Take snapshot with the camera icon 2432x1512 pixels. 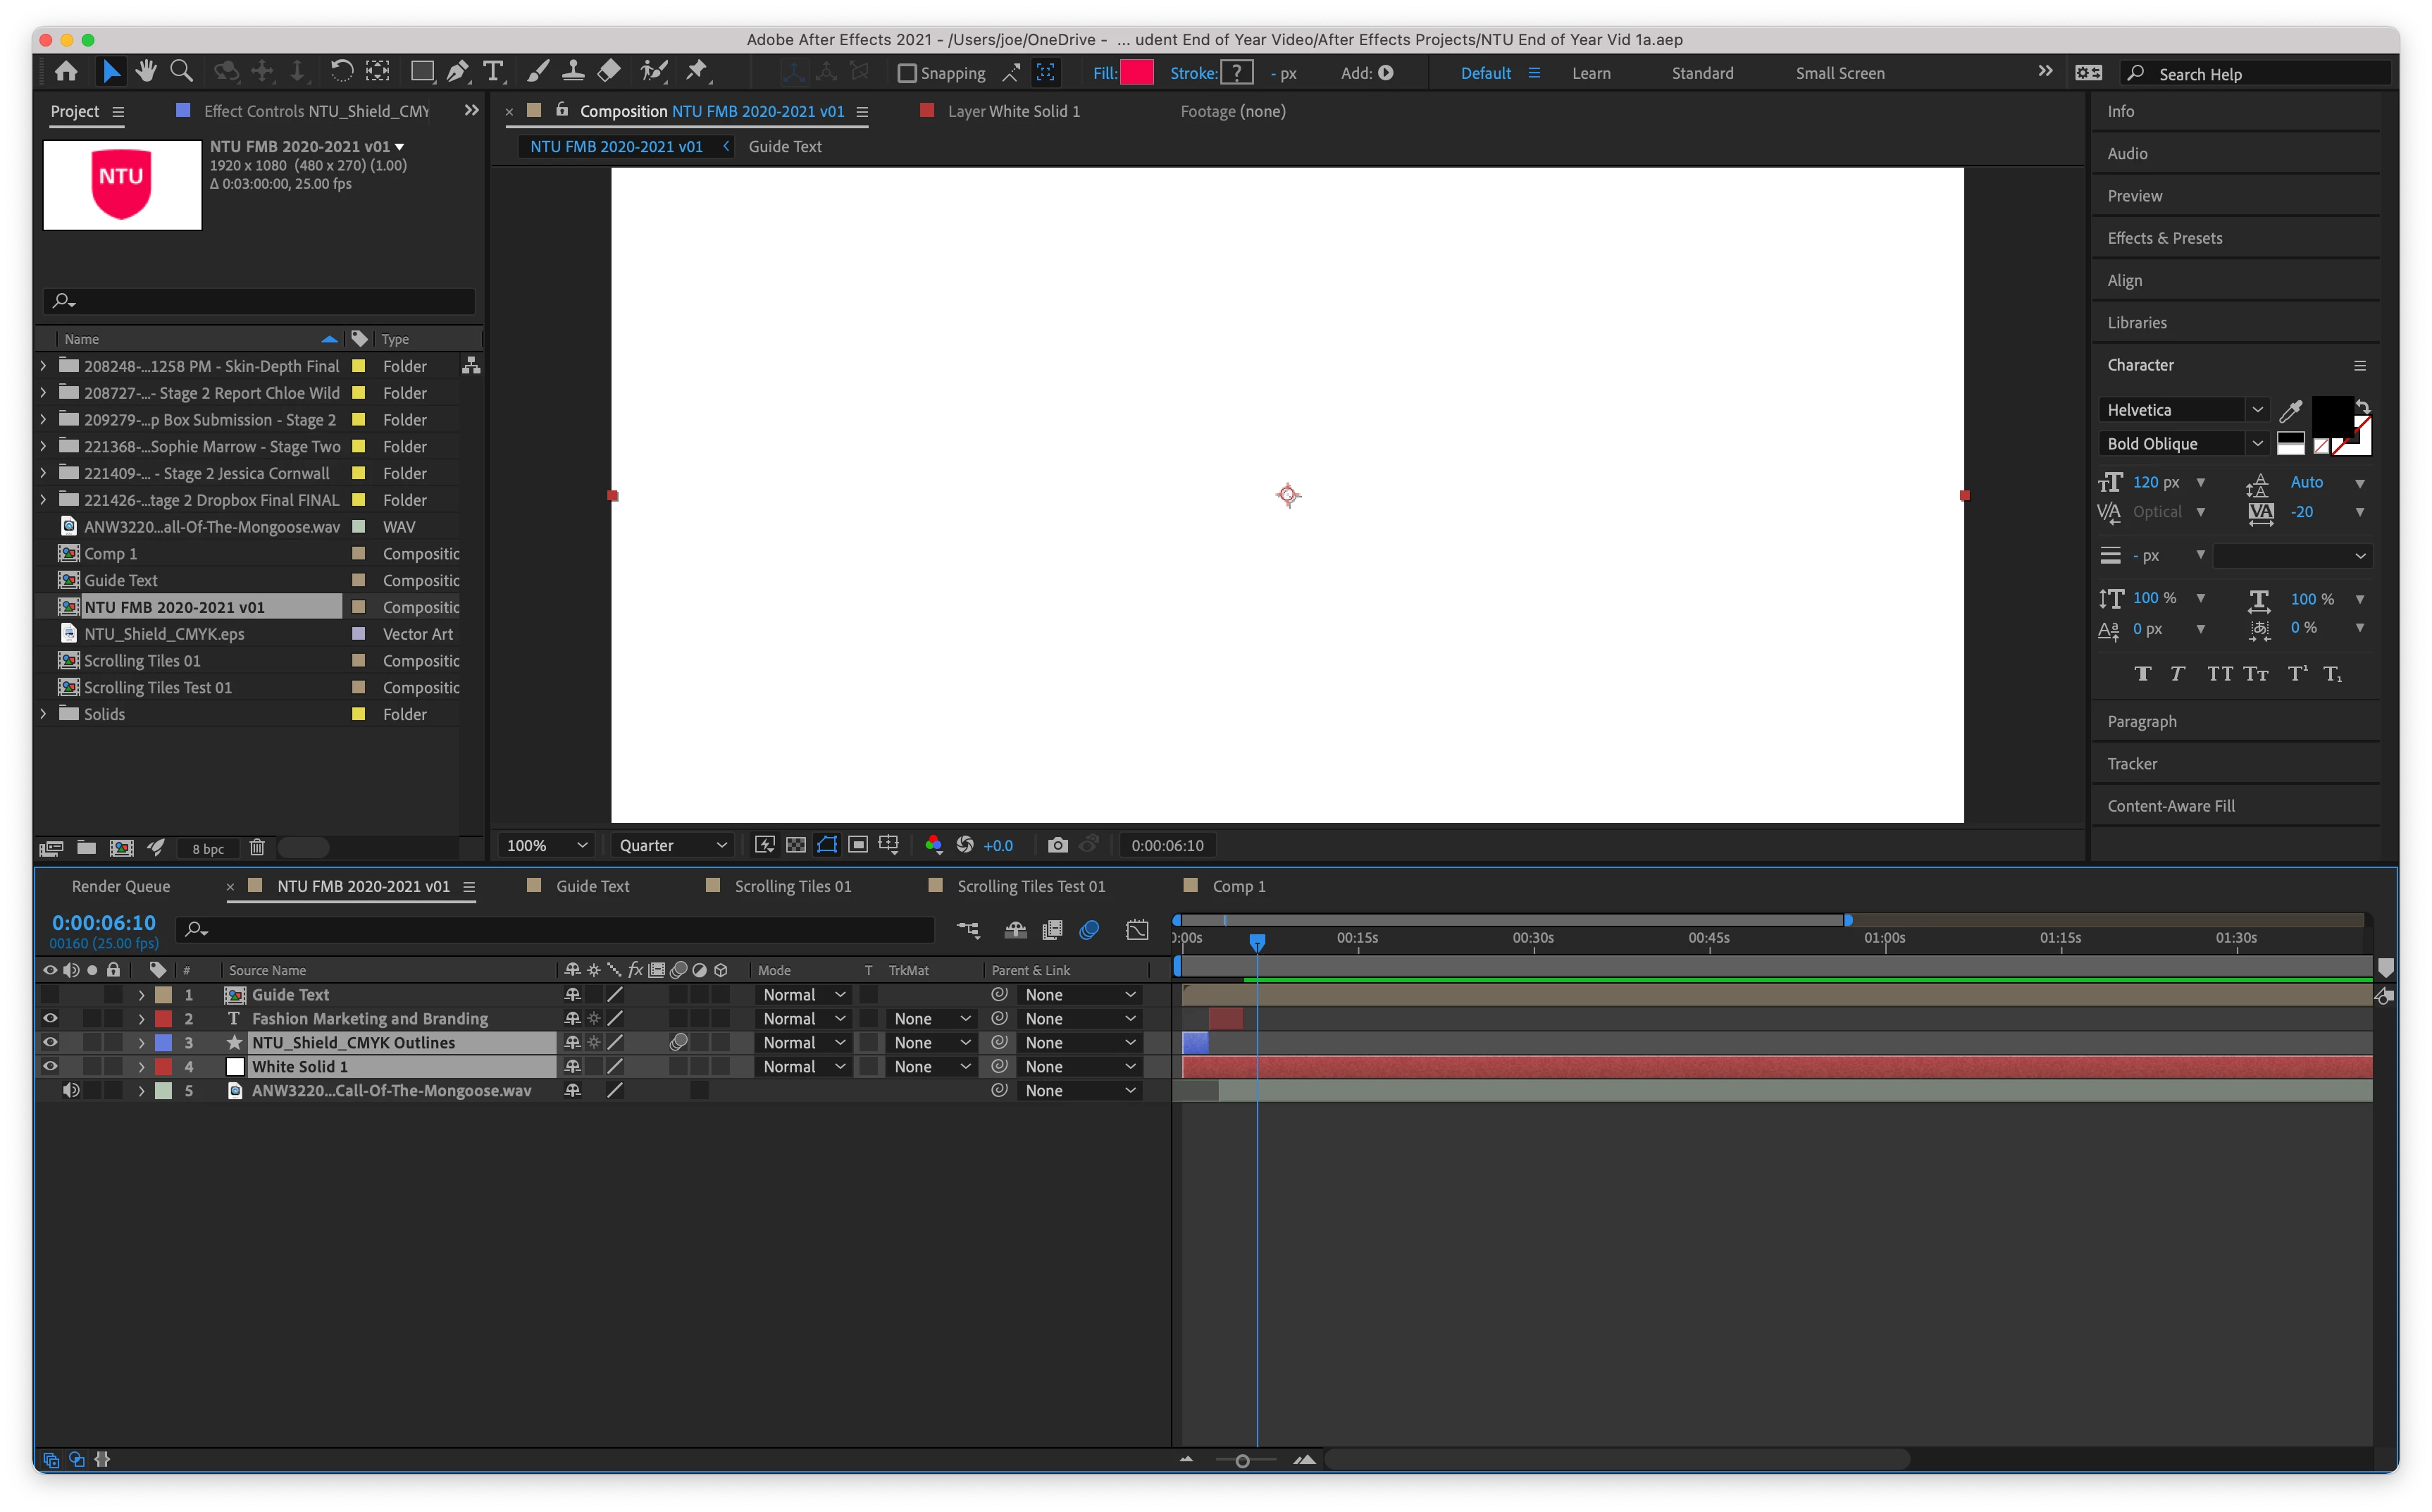(1057, 845)
